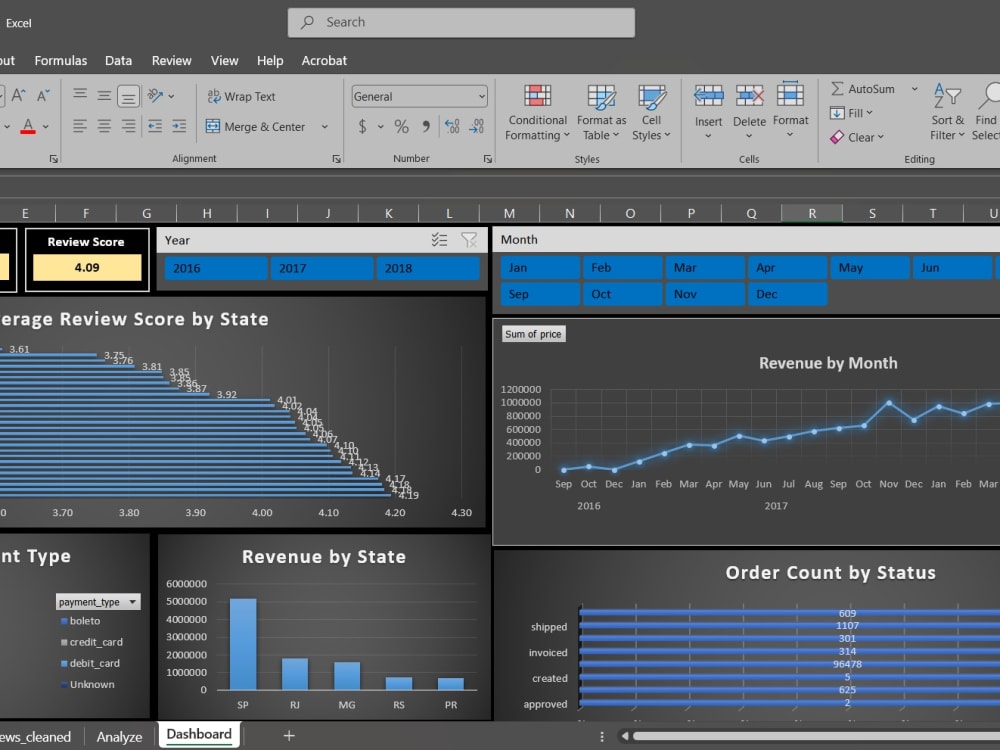Click Merge & Center button
Screen dimensions: 1000x750
point(255,126)
